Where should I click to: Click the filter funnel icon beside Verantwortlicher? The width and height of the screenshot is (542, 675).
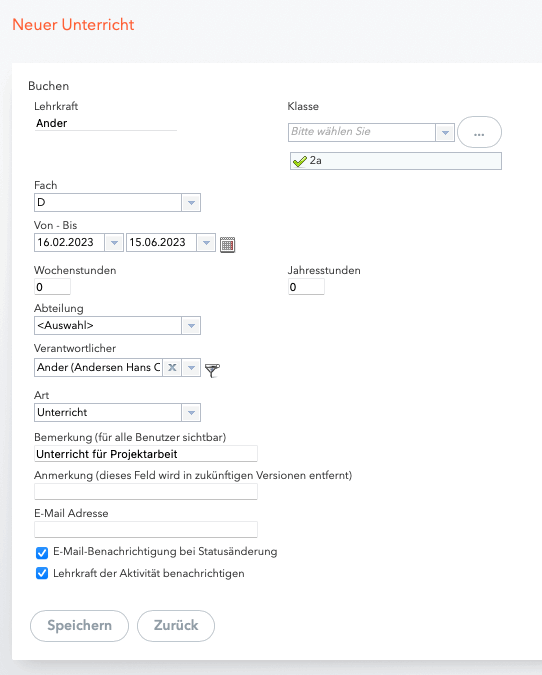(x=212, y=370)
